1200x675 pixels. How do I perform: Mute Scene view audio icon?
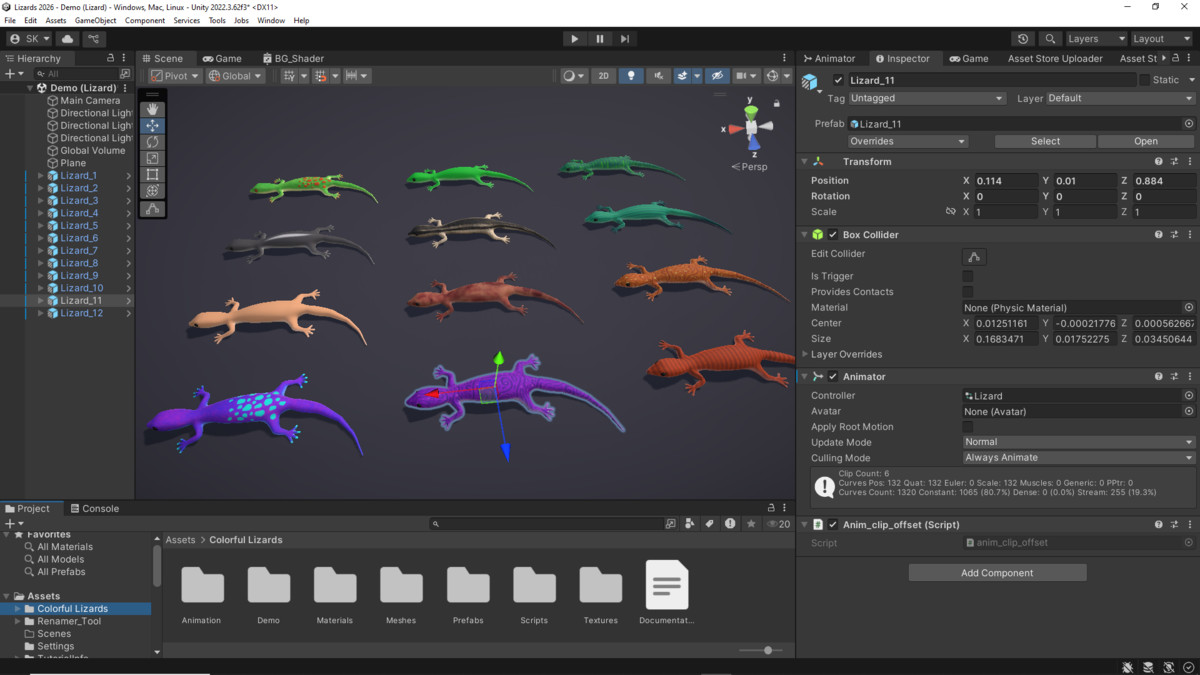[x=656, y=75]
